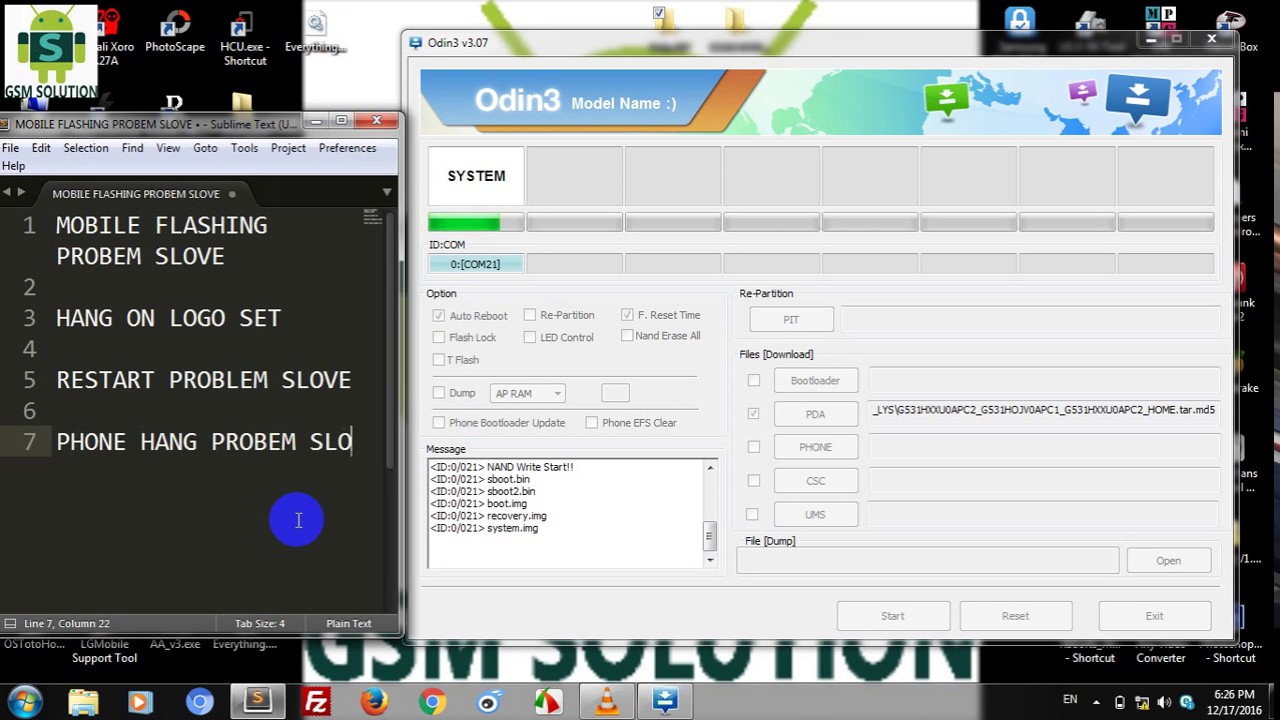The image size is (1280, 720).
Task: Show hidden system tray icons
Action: click(x=1097, y=702)
